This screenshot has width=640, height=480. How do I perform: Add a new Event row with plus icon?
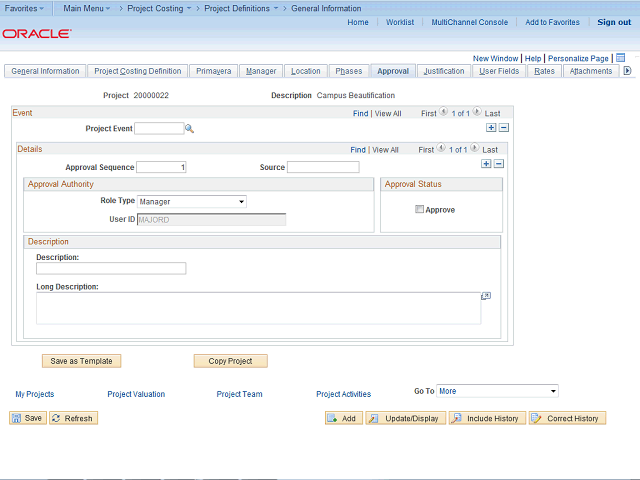[491, 128]
